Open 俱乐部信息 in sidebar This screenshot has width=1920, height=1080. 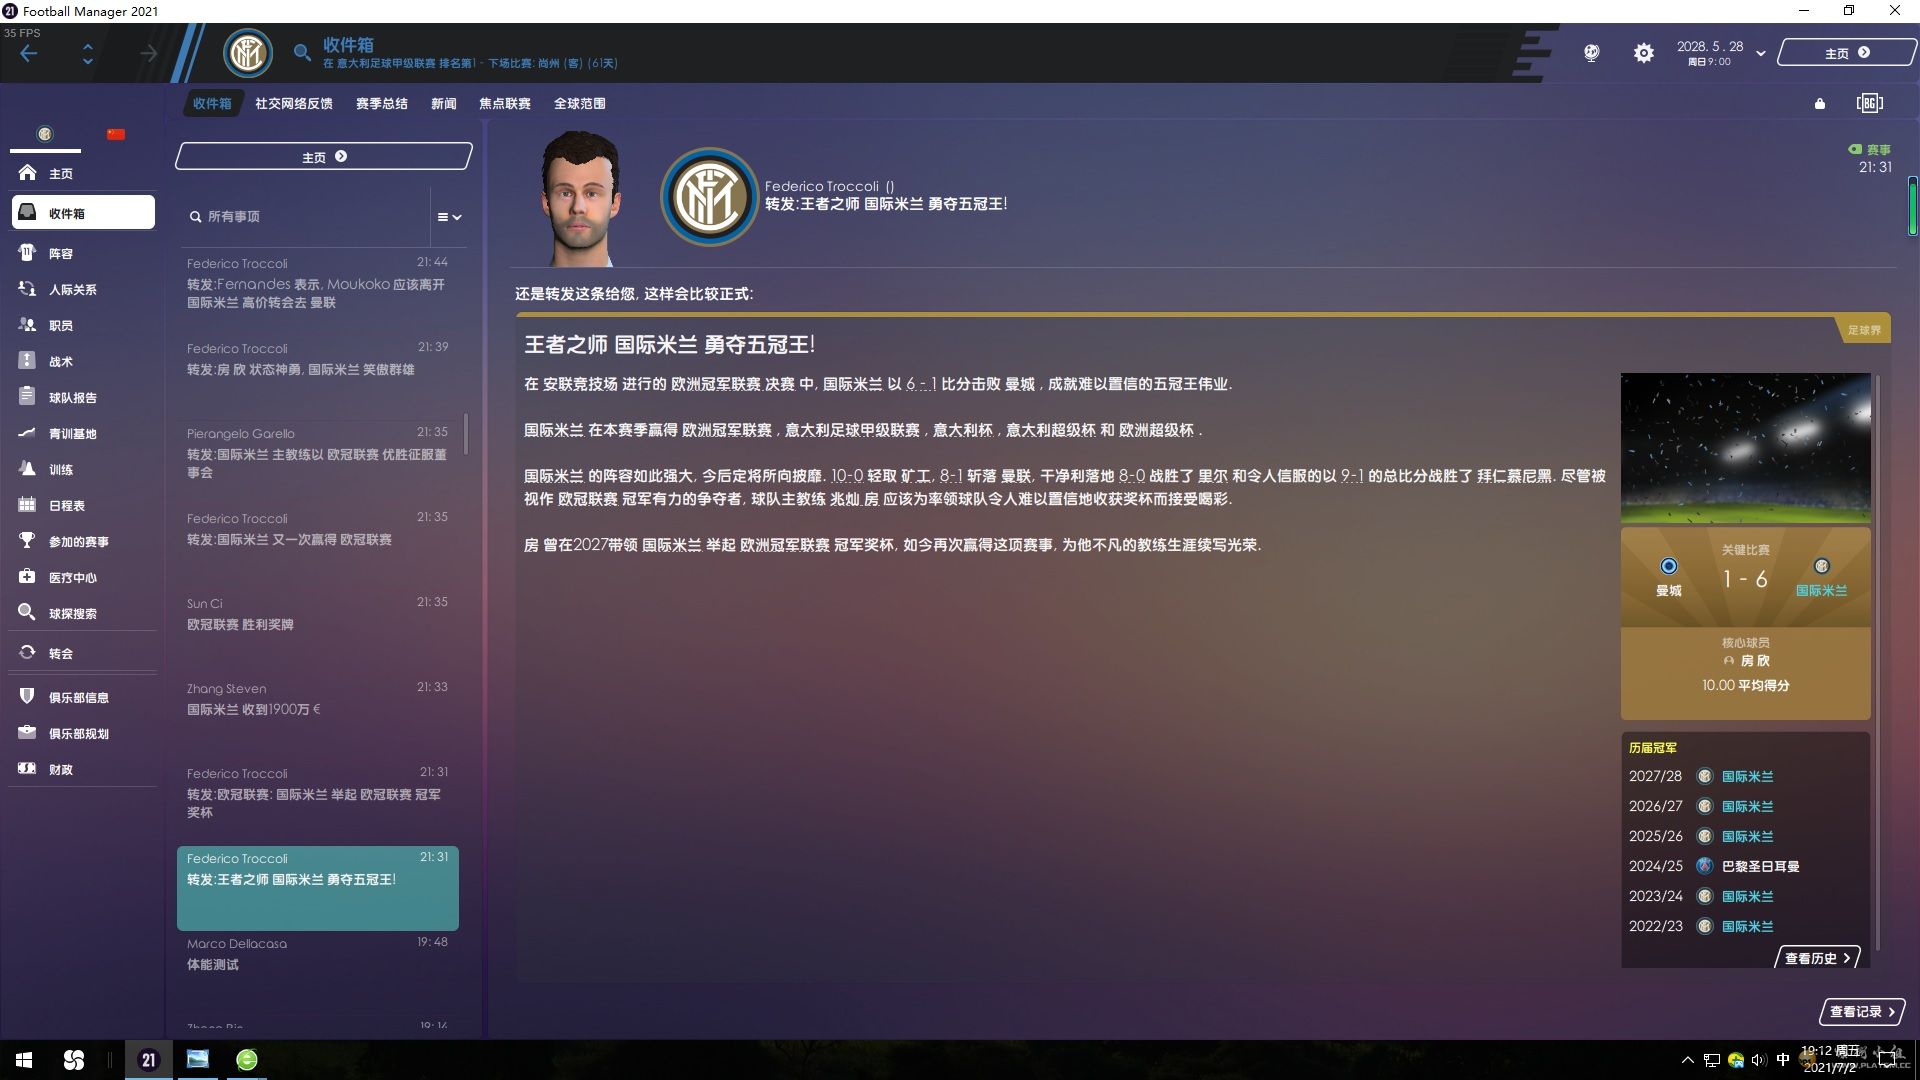(82, 697)
